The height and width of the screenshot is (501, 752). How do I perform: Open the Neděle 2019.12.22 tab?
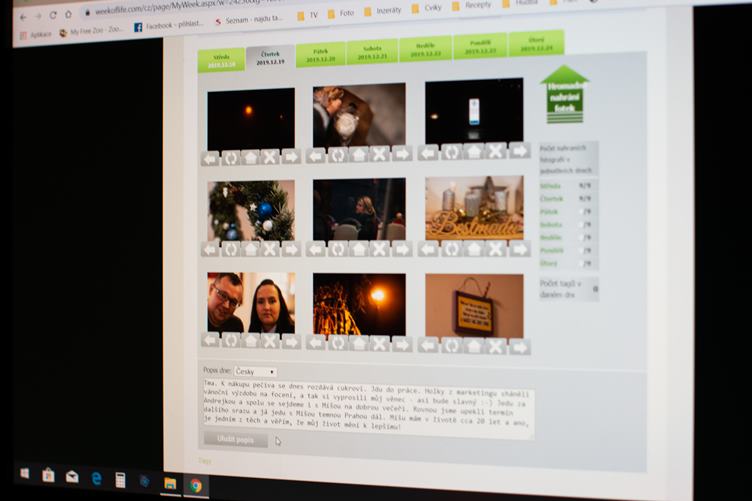coord(425,49)
